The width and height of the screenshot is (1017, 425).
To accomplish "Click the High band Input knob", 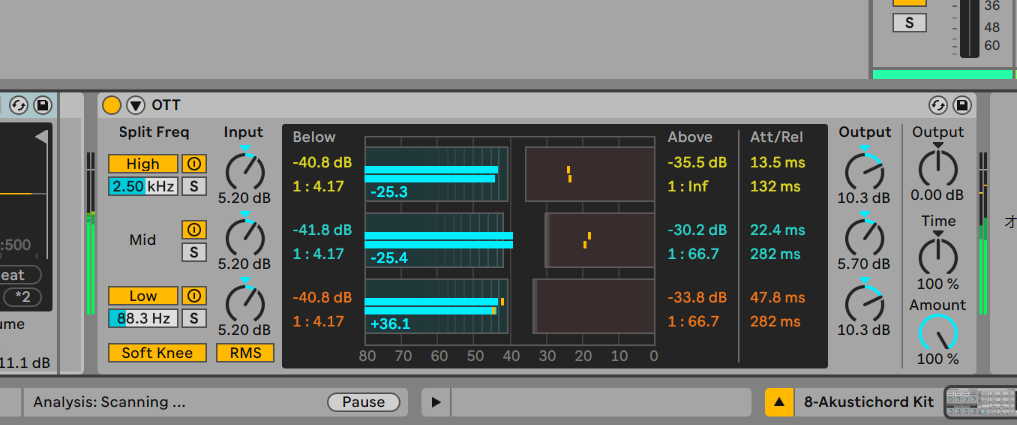I will click(x=245, y=172).
